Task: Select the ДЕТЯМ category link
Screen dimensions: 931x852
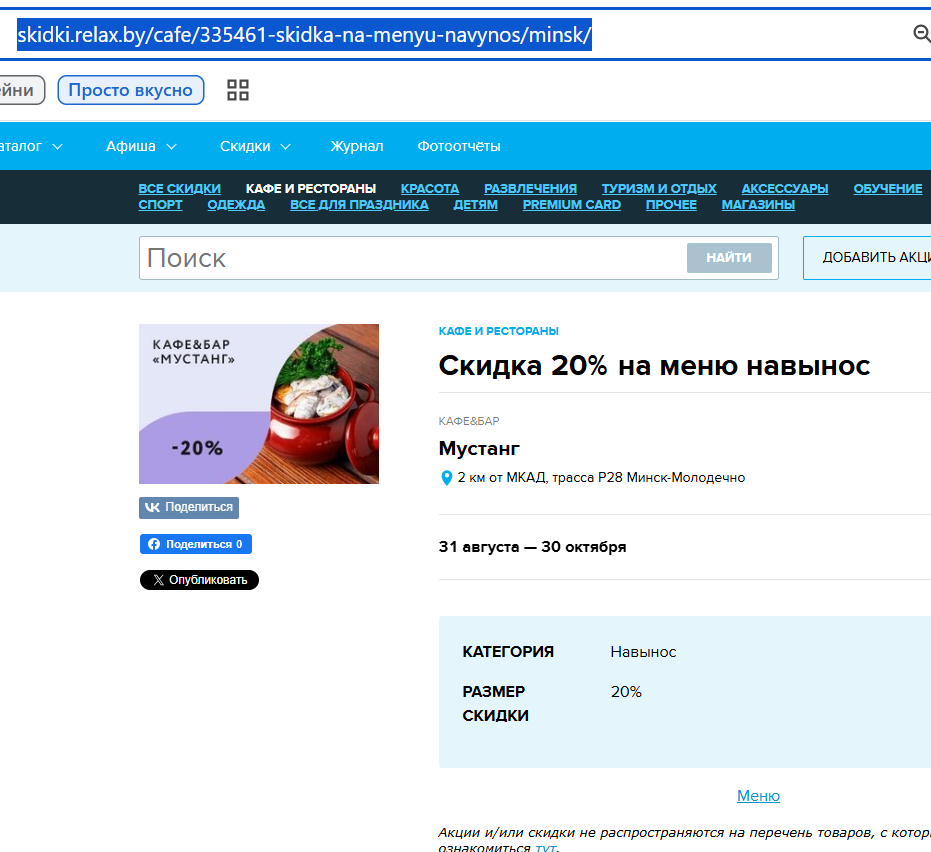Action: (476, 205)
